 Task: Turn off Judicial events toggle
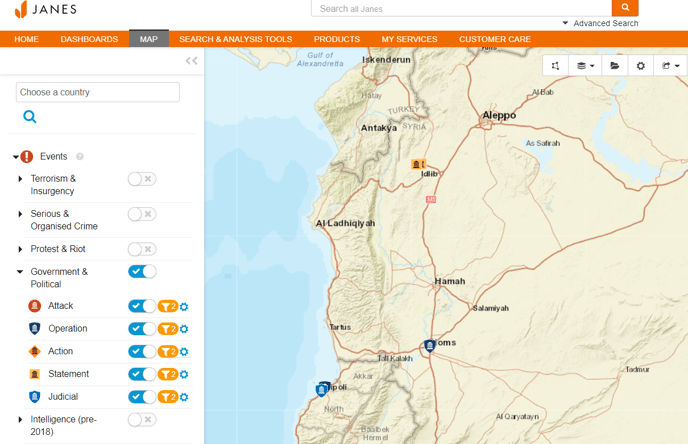pyautogui.click(x=142, y=397)
